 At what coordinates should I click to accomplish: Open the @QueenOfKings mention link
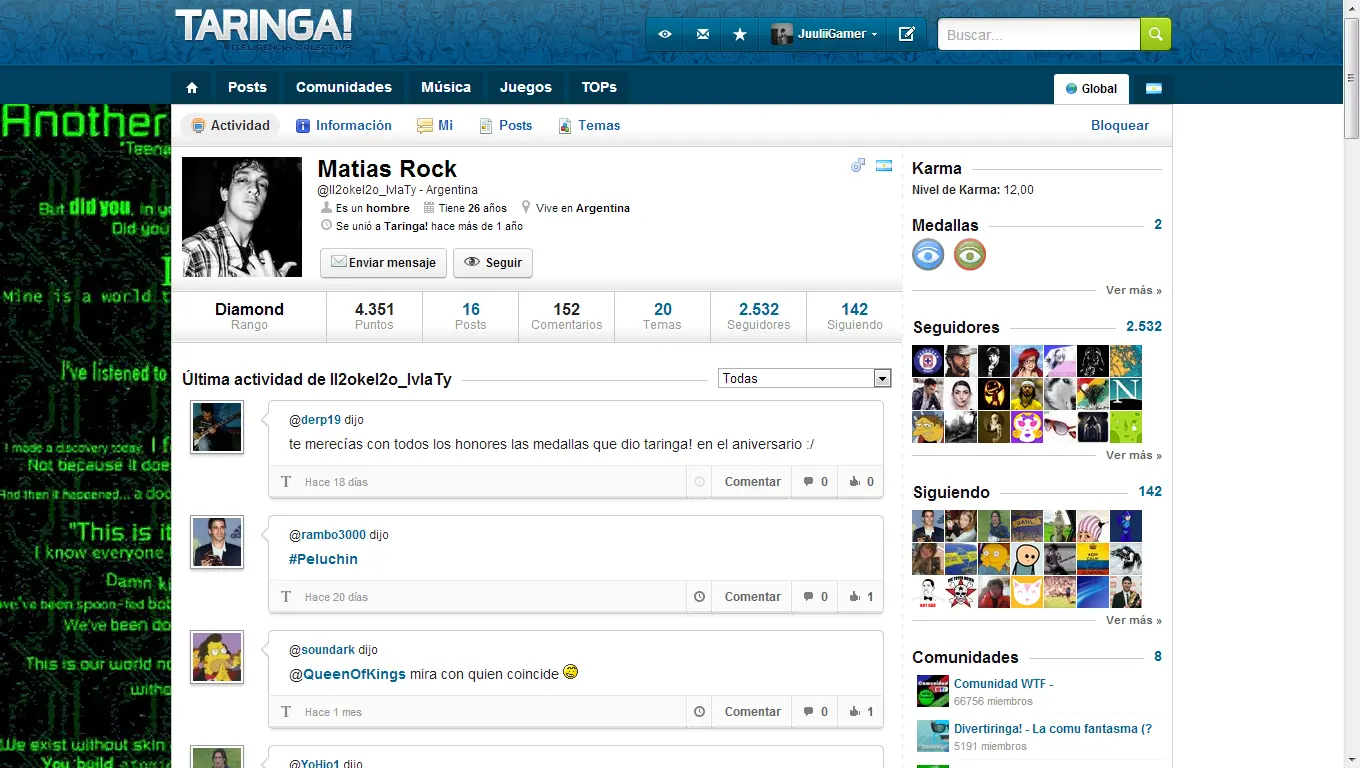click(347, 674)
